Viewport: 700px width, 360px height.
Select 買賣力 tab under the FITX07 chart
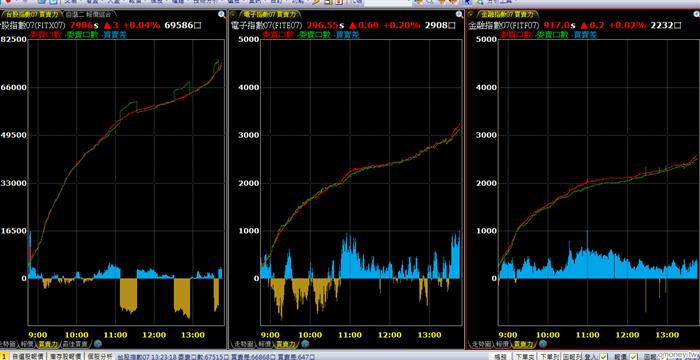(x=47, y=344)
